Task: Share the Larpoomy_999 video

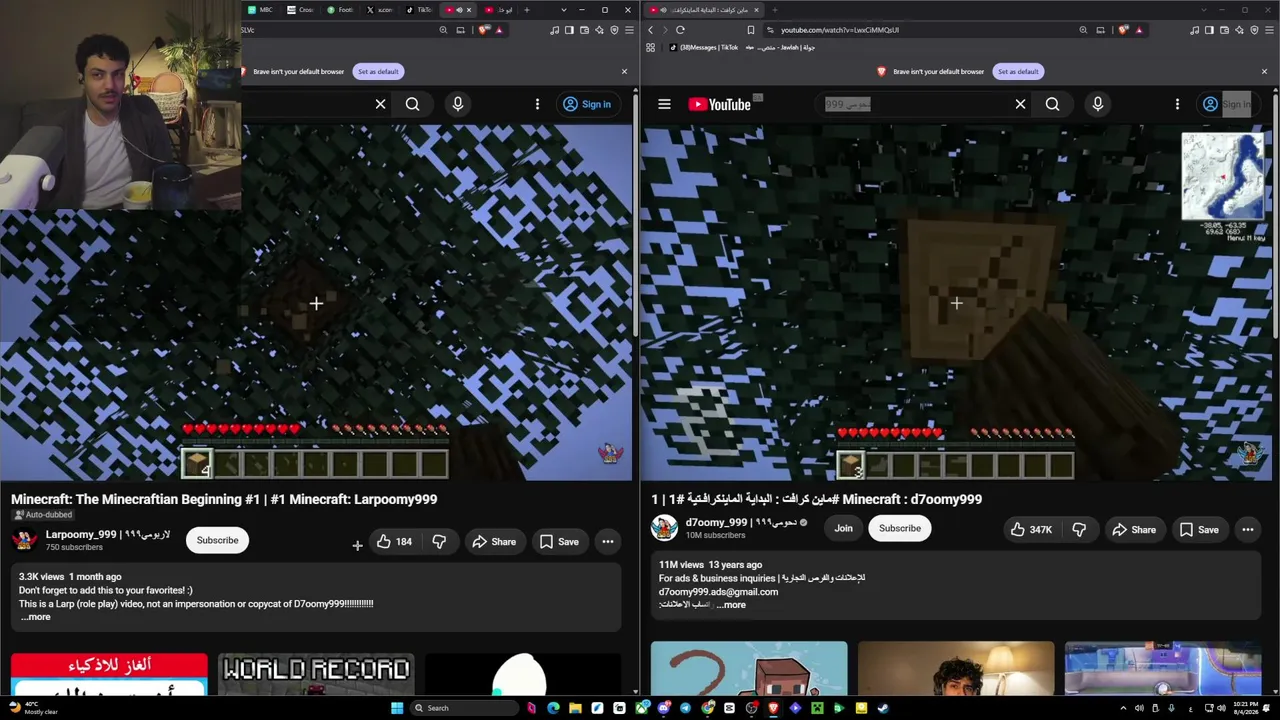Action: point(494,542)
